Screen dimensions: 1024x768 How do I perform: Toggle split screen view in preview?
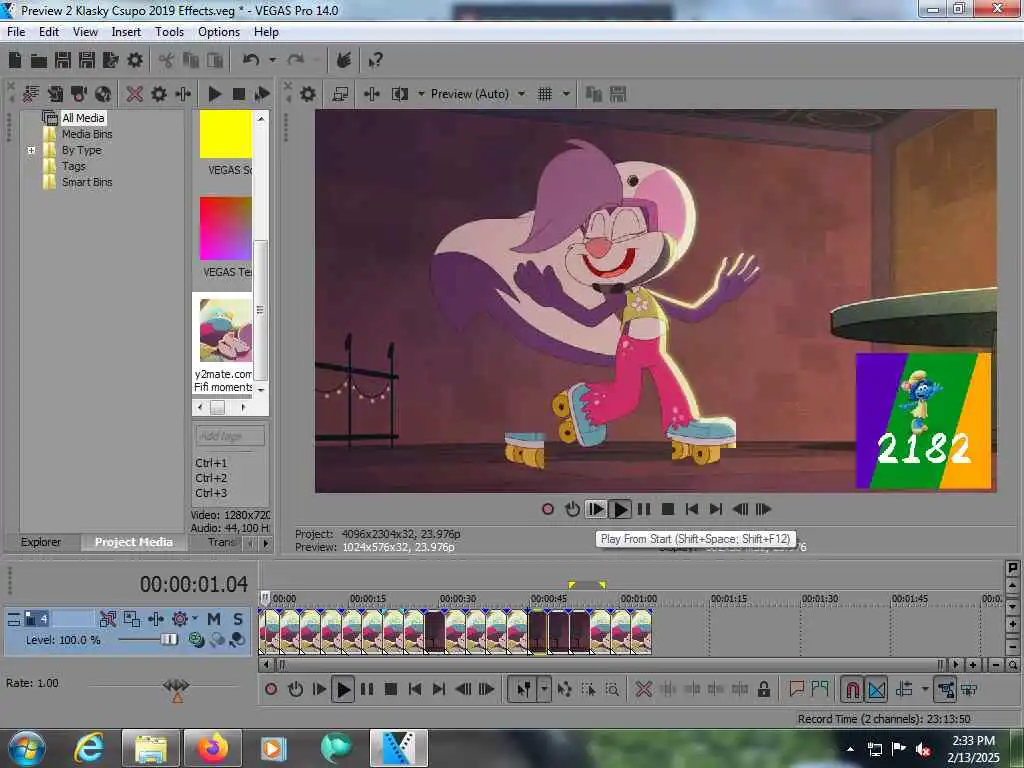pos(400,95)
